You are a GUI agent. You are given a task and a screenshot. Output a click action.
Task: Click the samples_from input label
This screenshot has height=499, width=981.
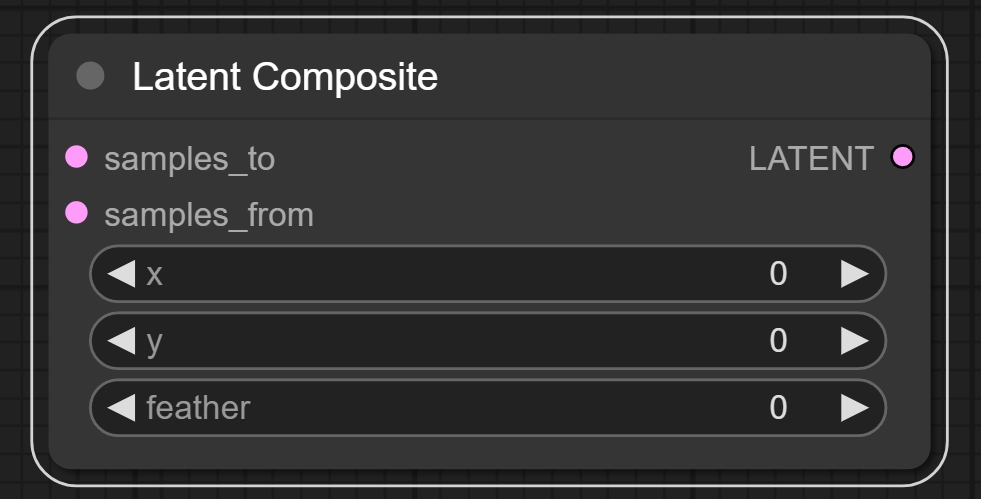[208, 214]
